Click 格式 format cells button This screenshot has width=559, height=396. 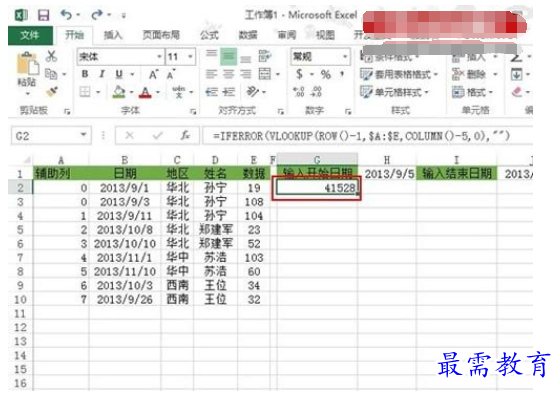pos(472,92)
